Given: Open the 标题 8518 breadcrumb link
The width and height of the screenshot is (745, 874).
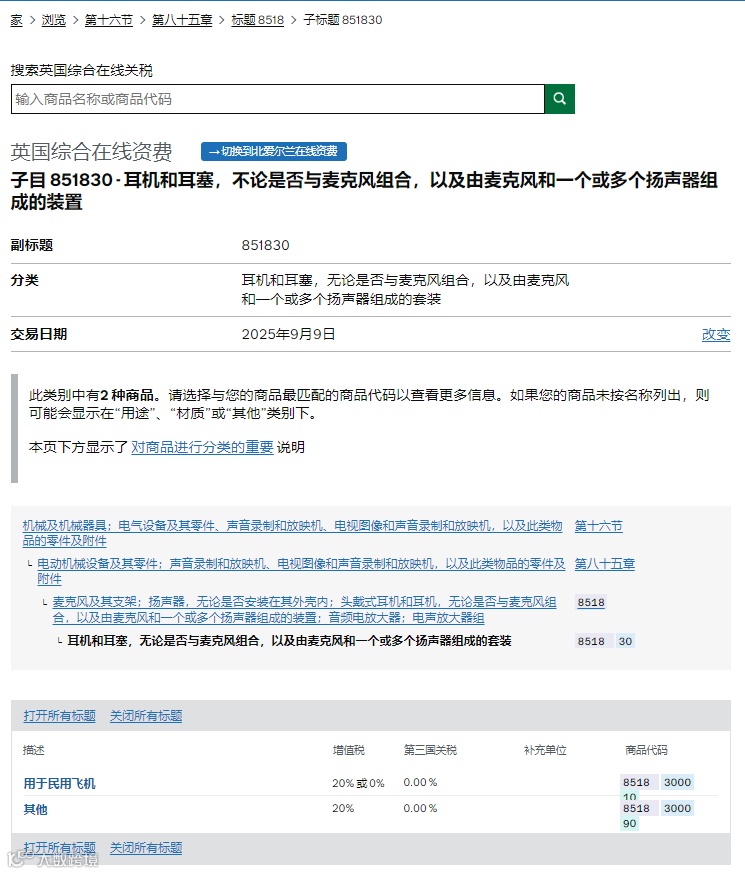Looking at the screenshot, I should (x=257, y=20).
